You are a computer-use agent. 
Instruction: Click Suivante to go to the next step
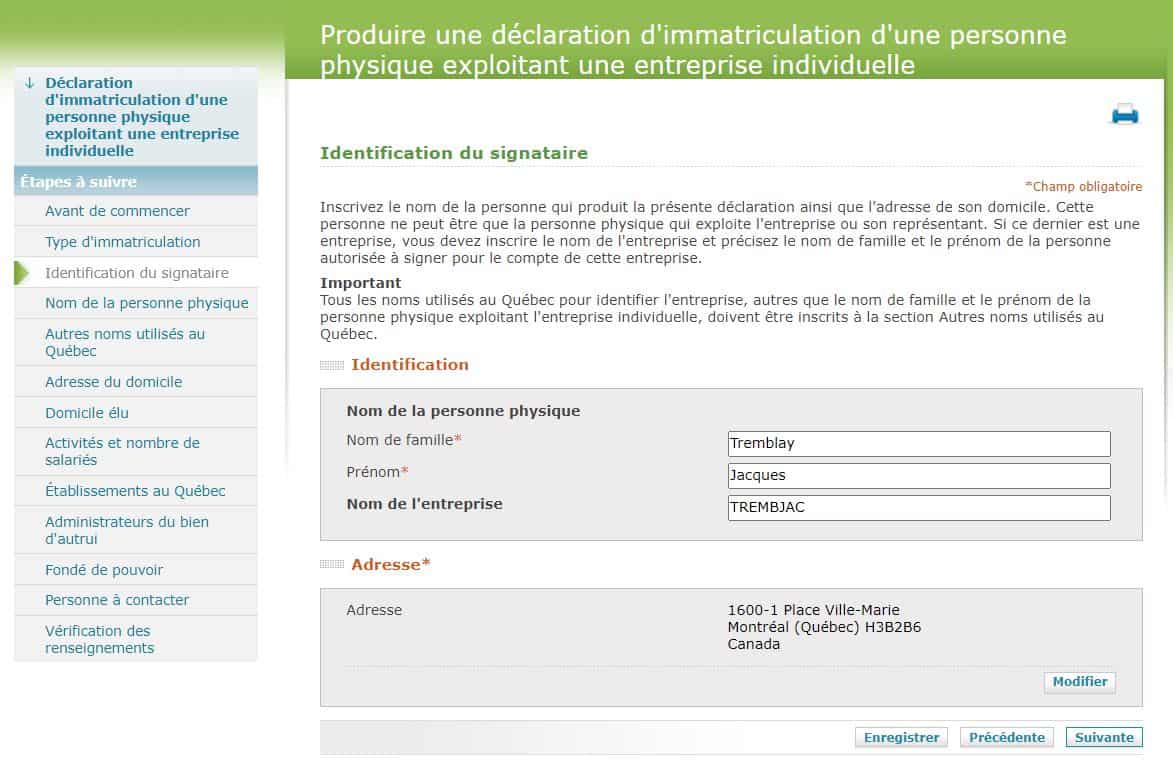[x=1104, y=737]
